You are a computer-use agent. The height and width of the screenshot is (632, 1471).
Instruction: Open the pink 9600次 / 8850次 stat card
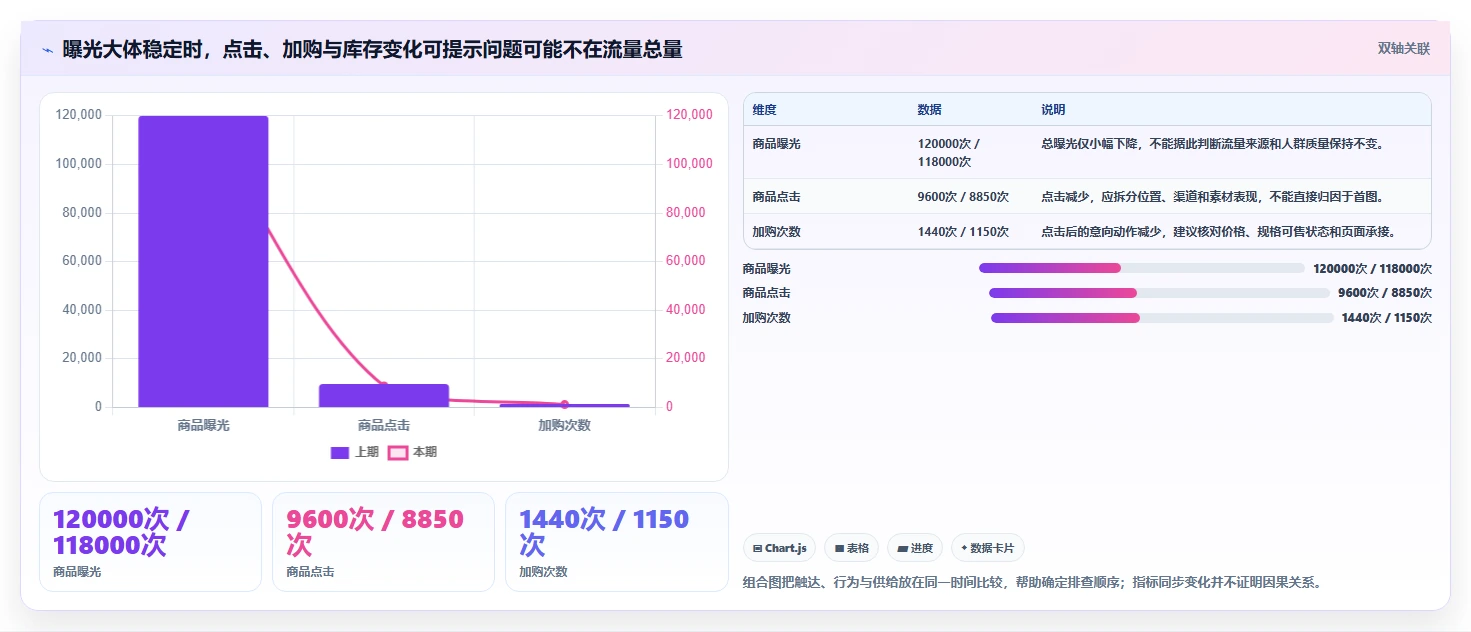click(383, 542)
